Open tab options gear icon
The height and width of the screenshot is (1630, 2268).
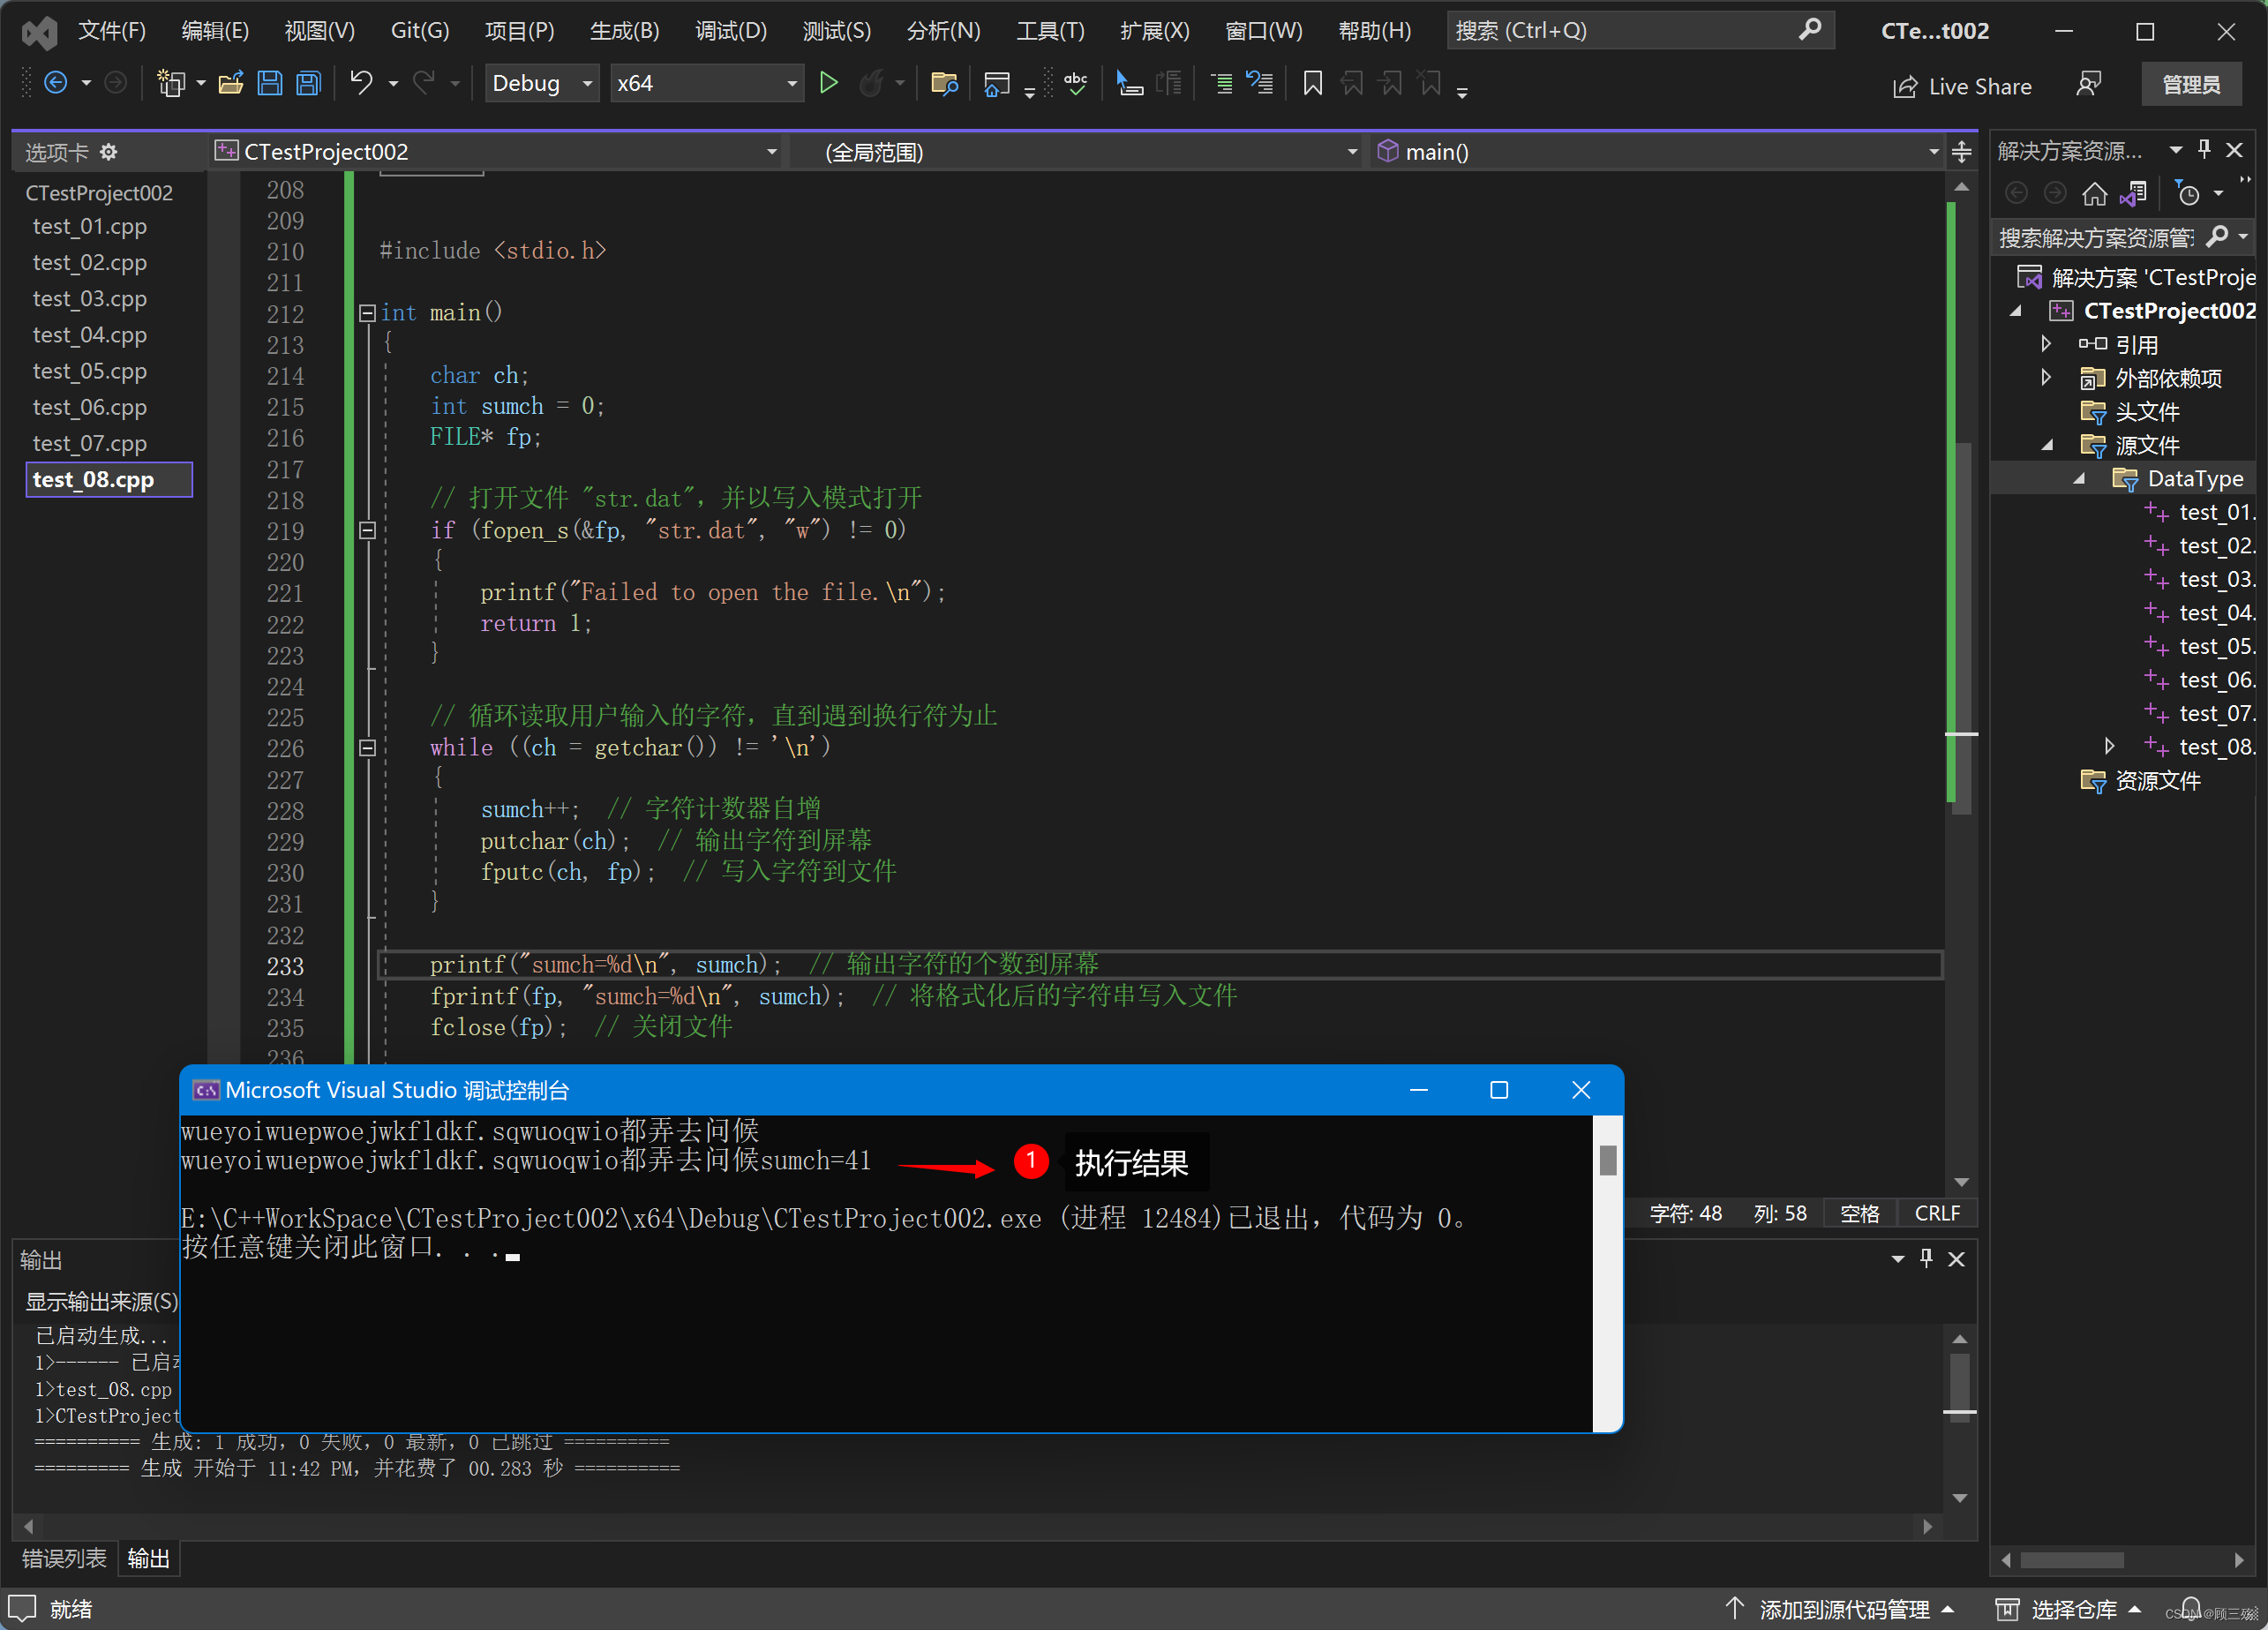109,152
